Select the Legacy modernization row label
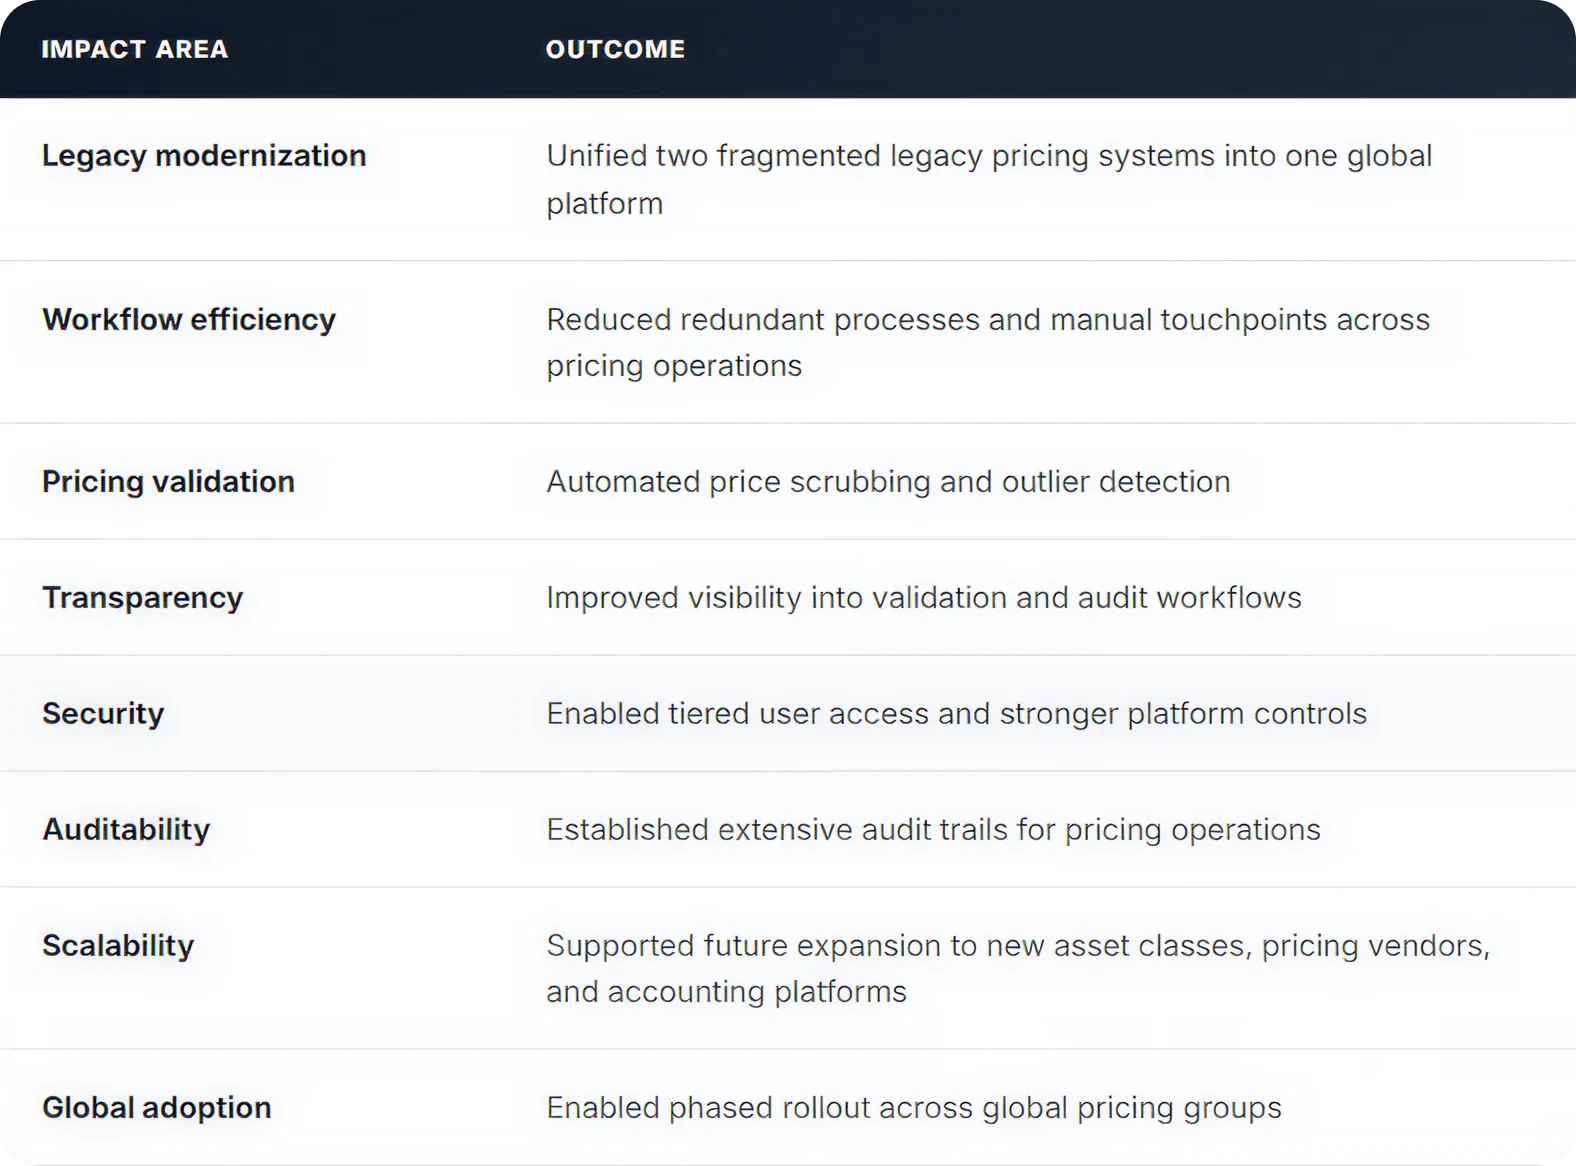This screenshot has width=1576, height=1166. click(204, 156)
